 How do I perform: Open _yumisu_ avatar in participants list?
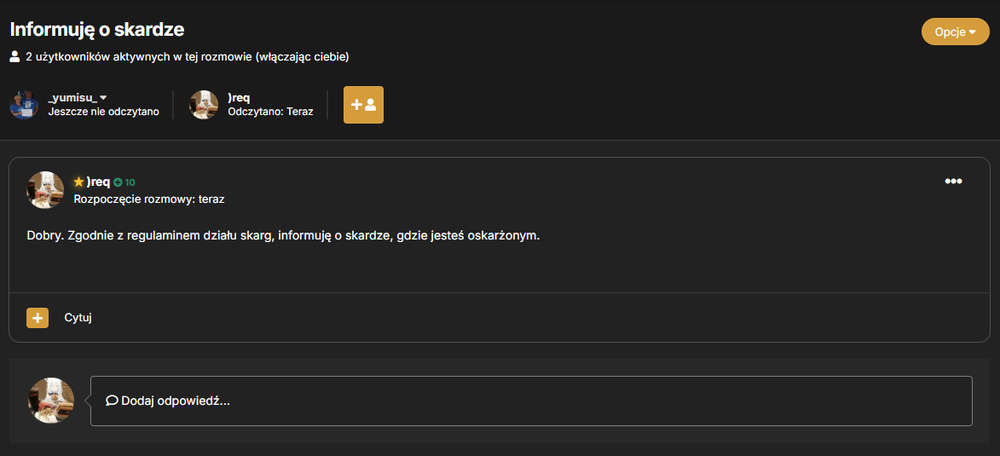(24, 105)
